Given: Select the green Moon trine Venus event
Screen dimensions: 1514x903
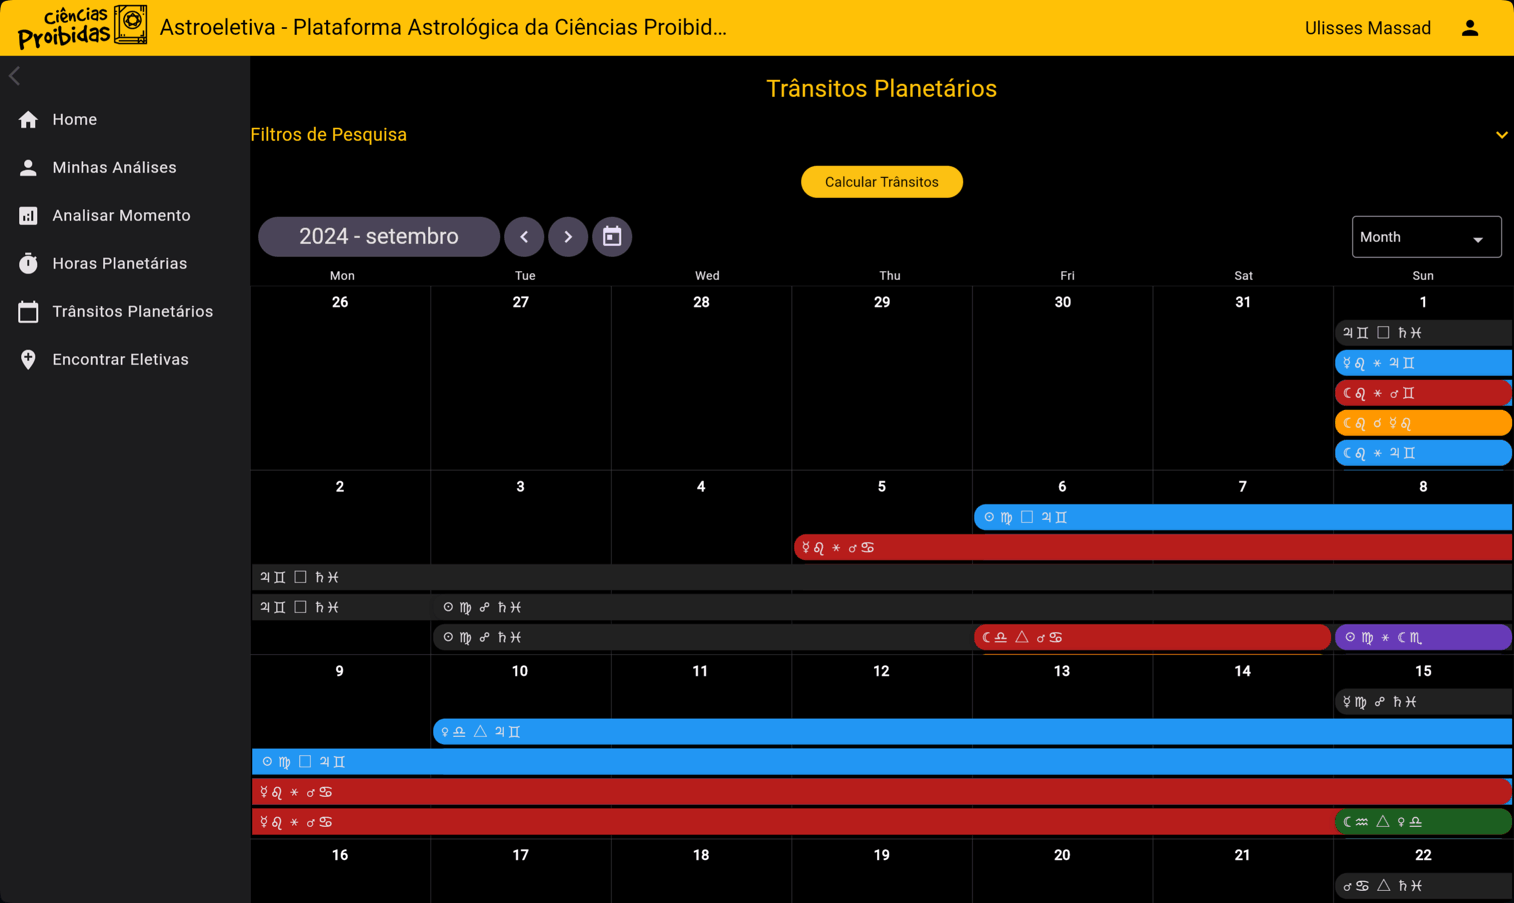Looking at the screenshot, I should pos(1421,822).
